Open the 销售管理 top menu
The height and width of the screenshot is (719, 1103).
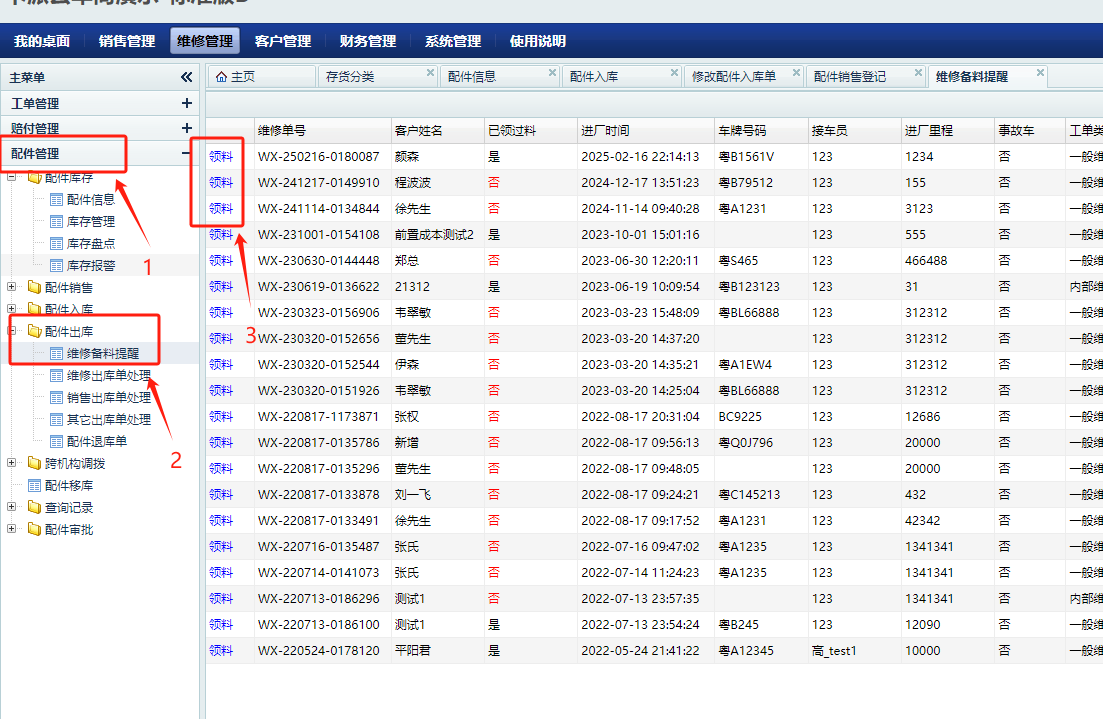click(127, 41)
